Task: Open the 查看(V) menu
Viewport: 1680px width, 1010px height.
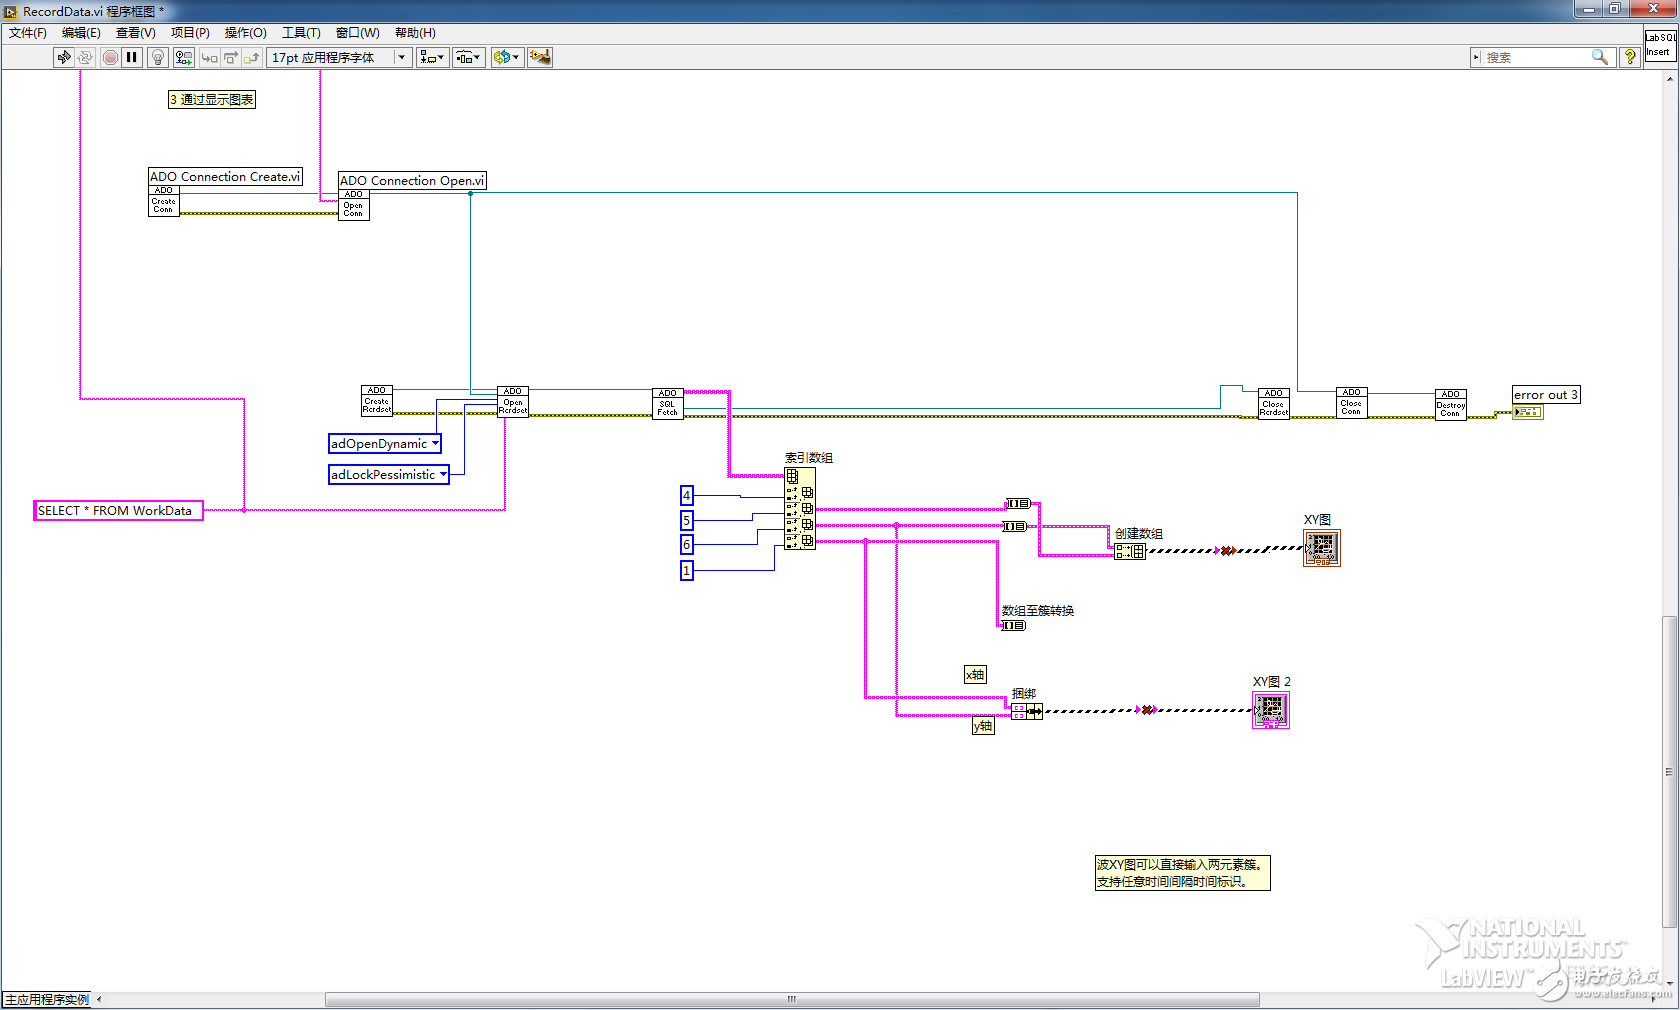Action: pyautogui.click(x=135, y=33)
